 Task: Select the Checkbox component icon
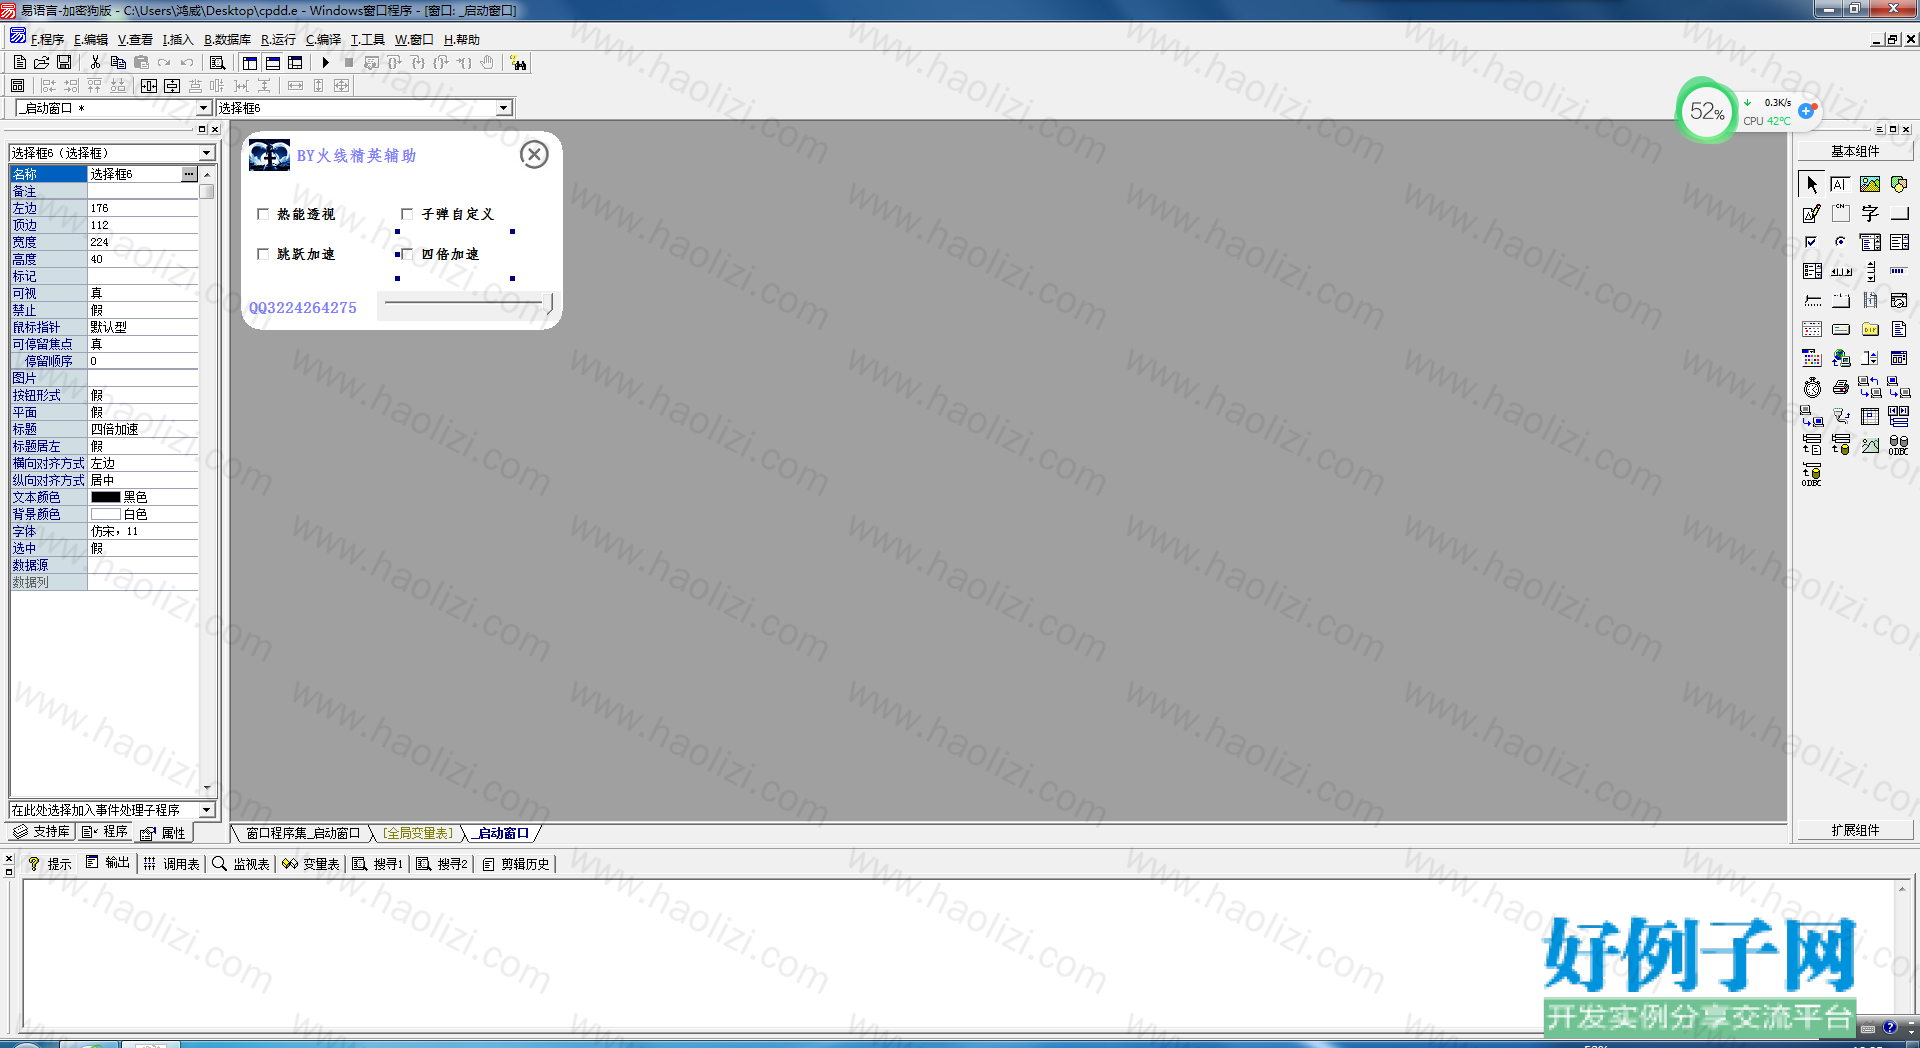(x=1812, y=242)
